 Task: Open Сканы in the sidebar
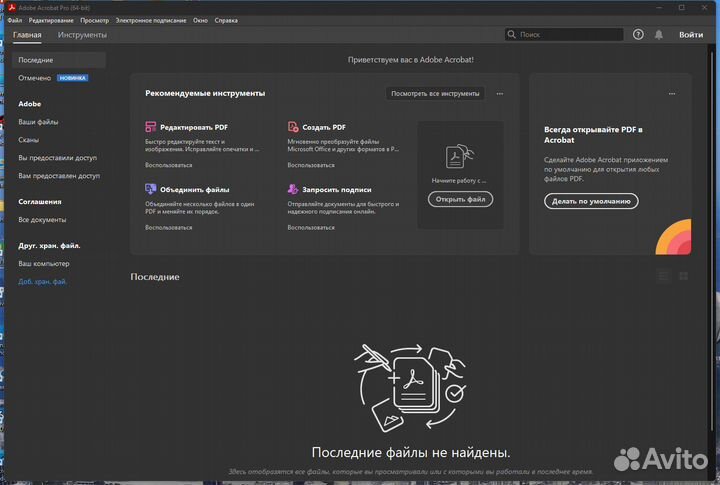[28, 140]
